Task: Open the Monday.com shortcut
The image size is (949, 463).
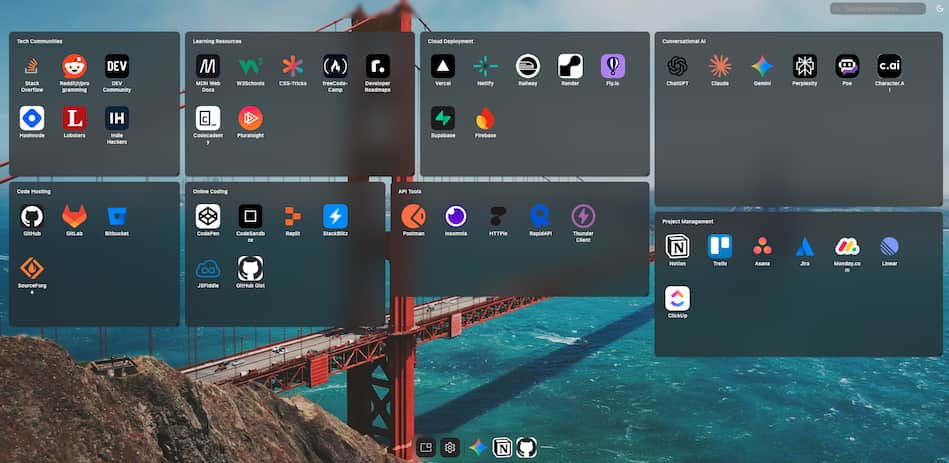Action: pyautogui.click(x=847, y=247)
